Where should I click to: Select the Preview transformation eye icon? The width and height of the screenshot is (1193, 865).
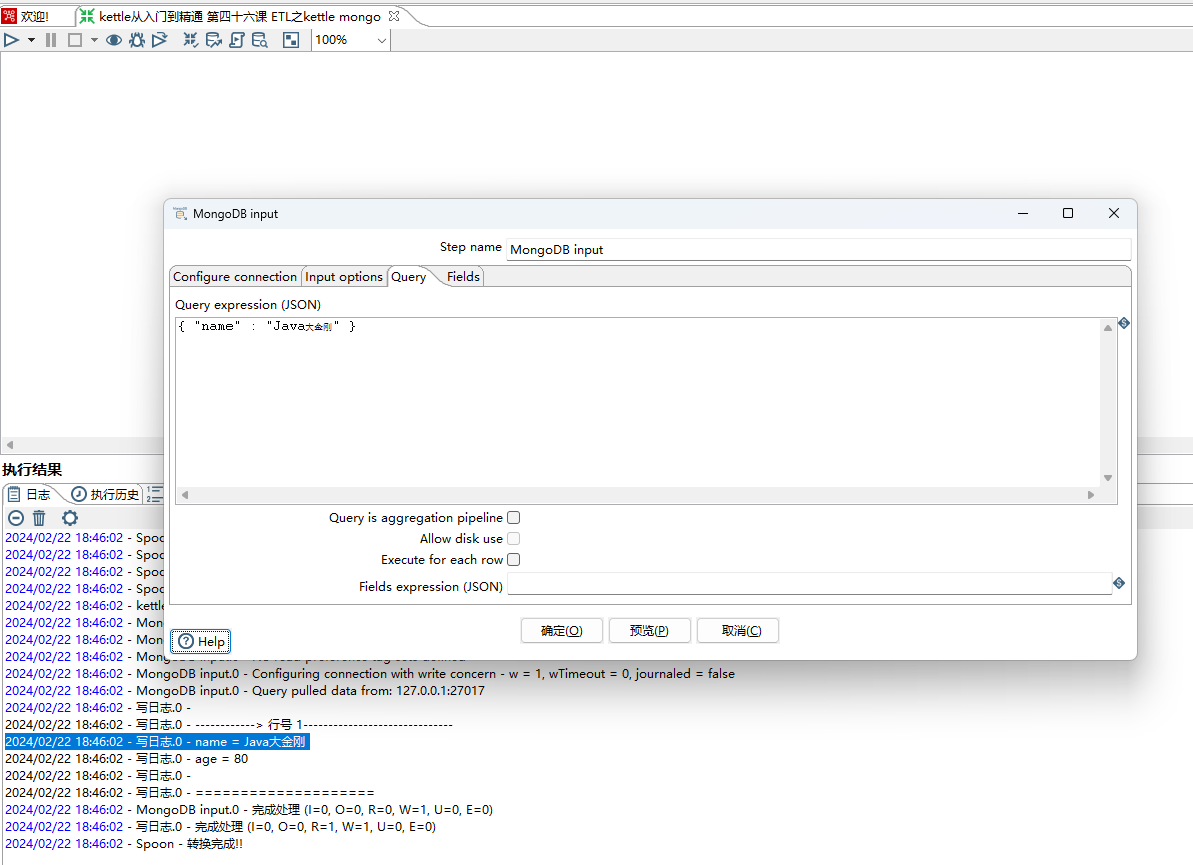[x=114, y=40]
